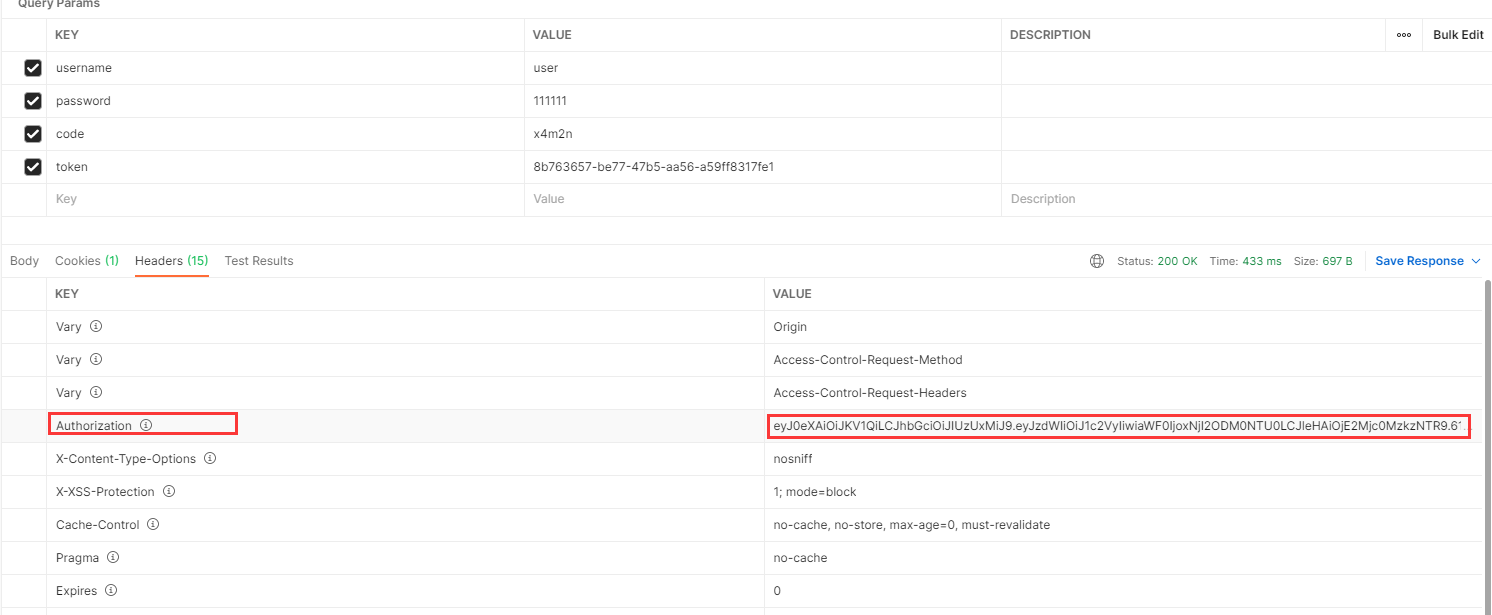Viewport: 1492px width, 615px height.
Task: Click the Access-Control-Request-Method value
Action: (868, 360)
